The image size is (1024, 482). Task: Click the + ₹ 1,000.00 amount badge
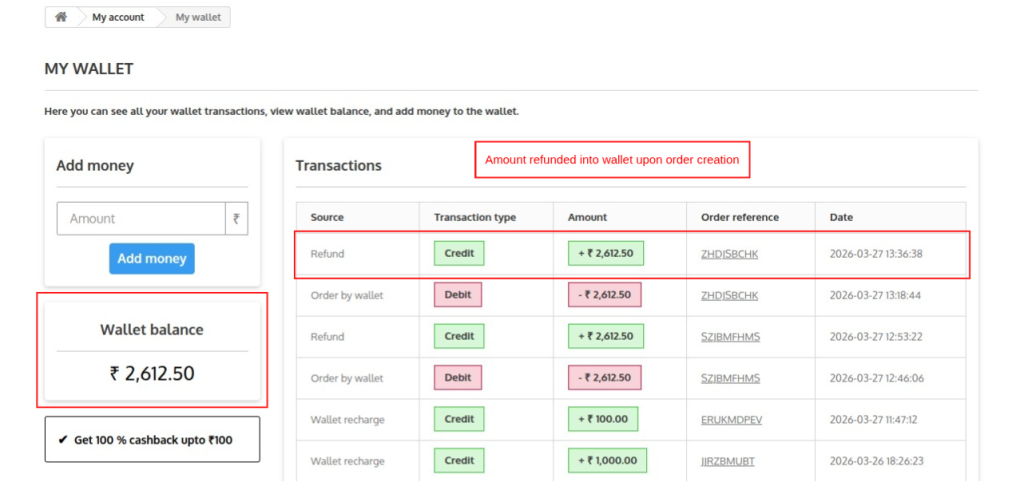point(607,461)
